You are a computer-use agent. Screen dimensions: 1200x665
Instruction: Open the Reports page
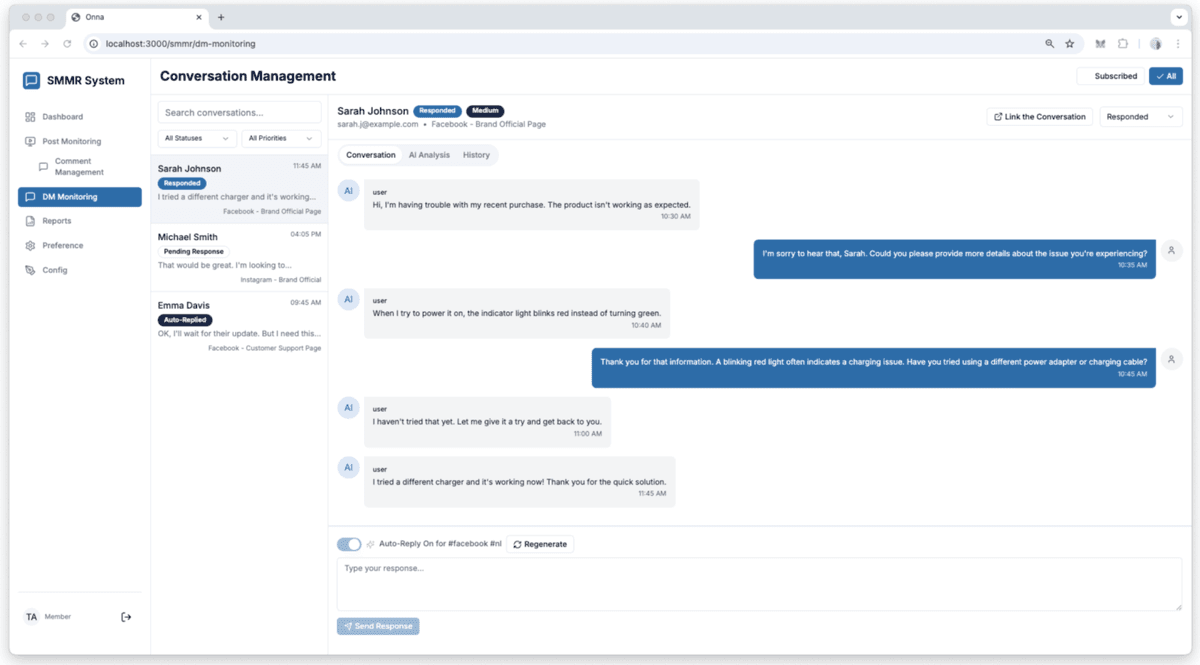(x=80, y=221)
